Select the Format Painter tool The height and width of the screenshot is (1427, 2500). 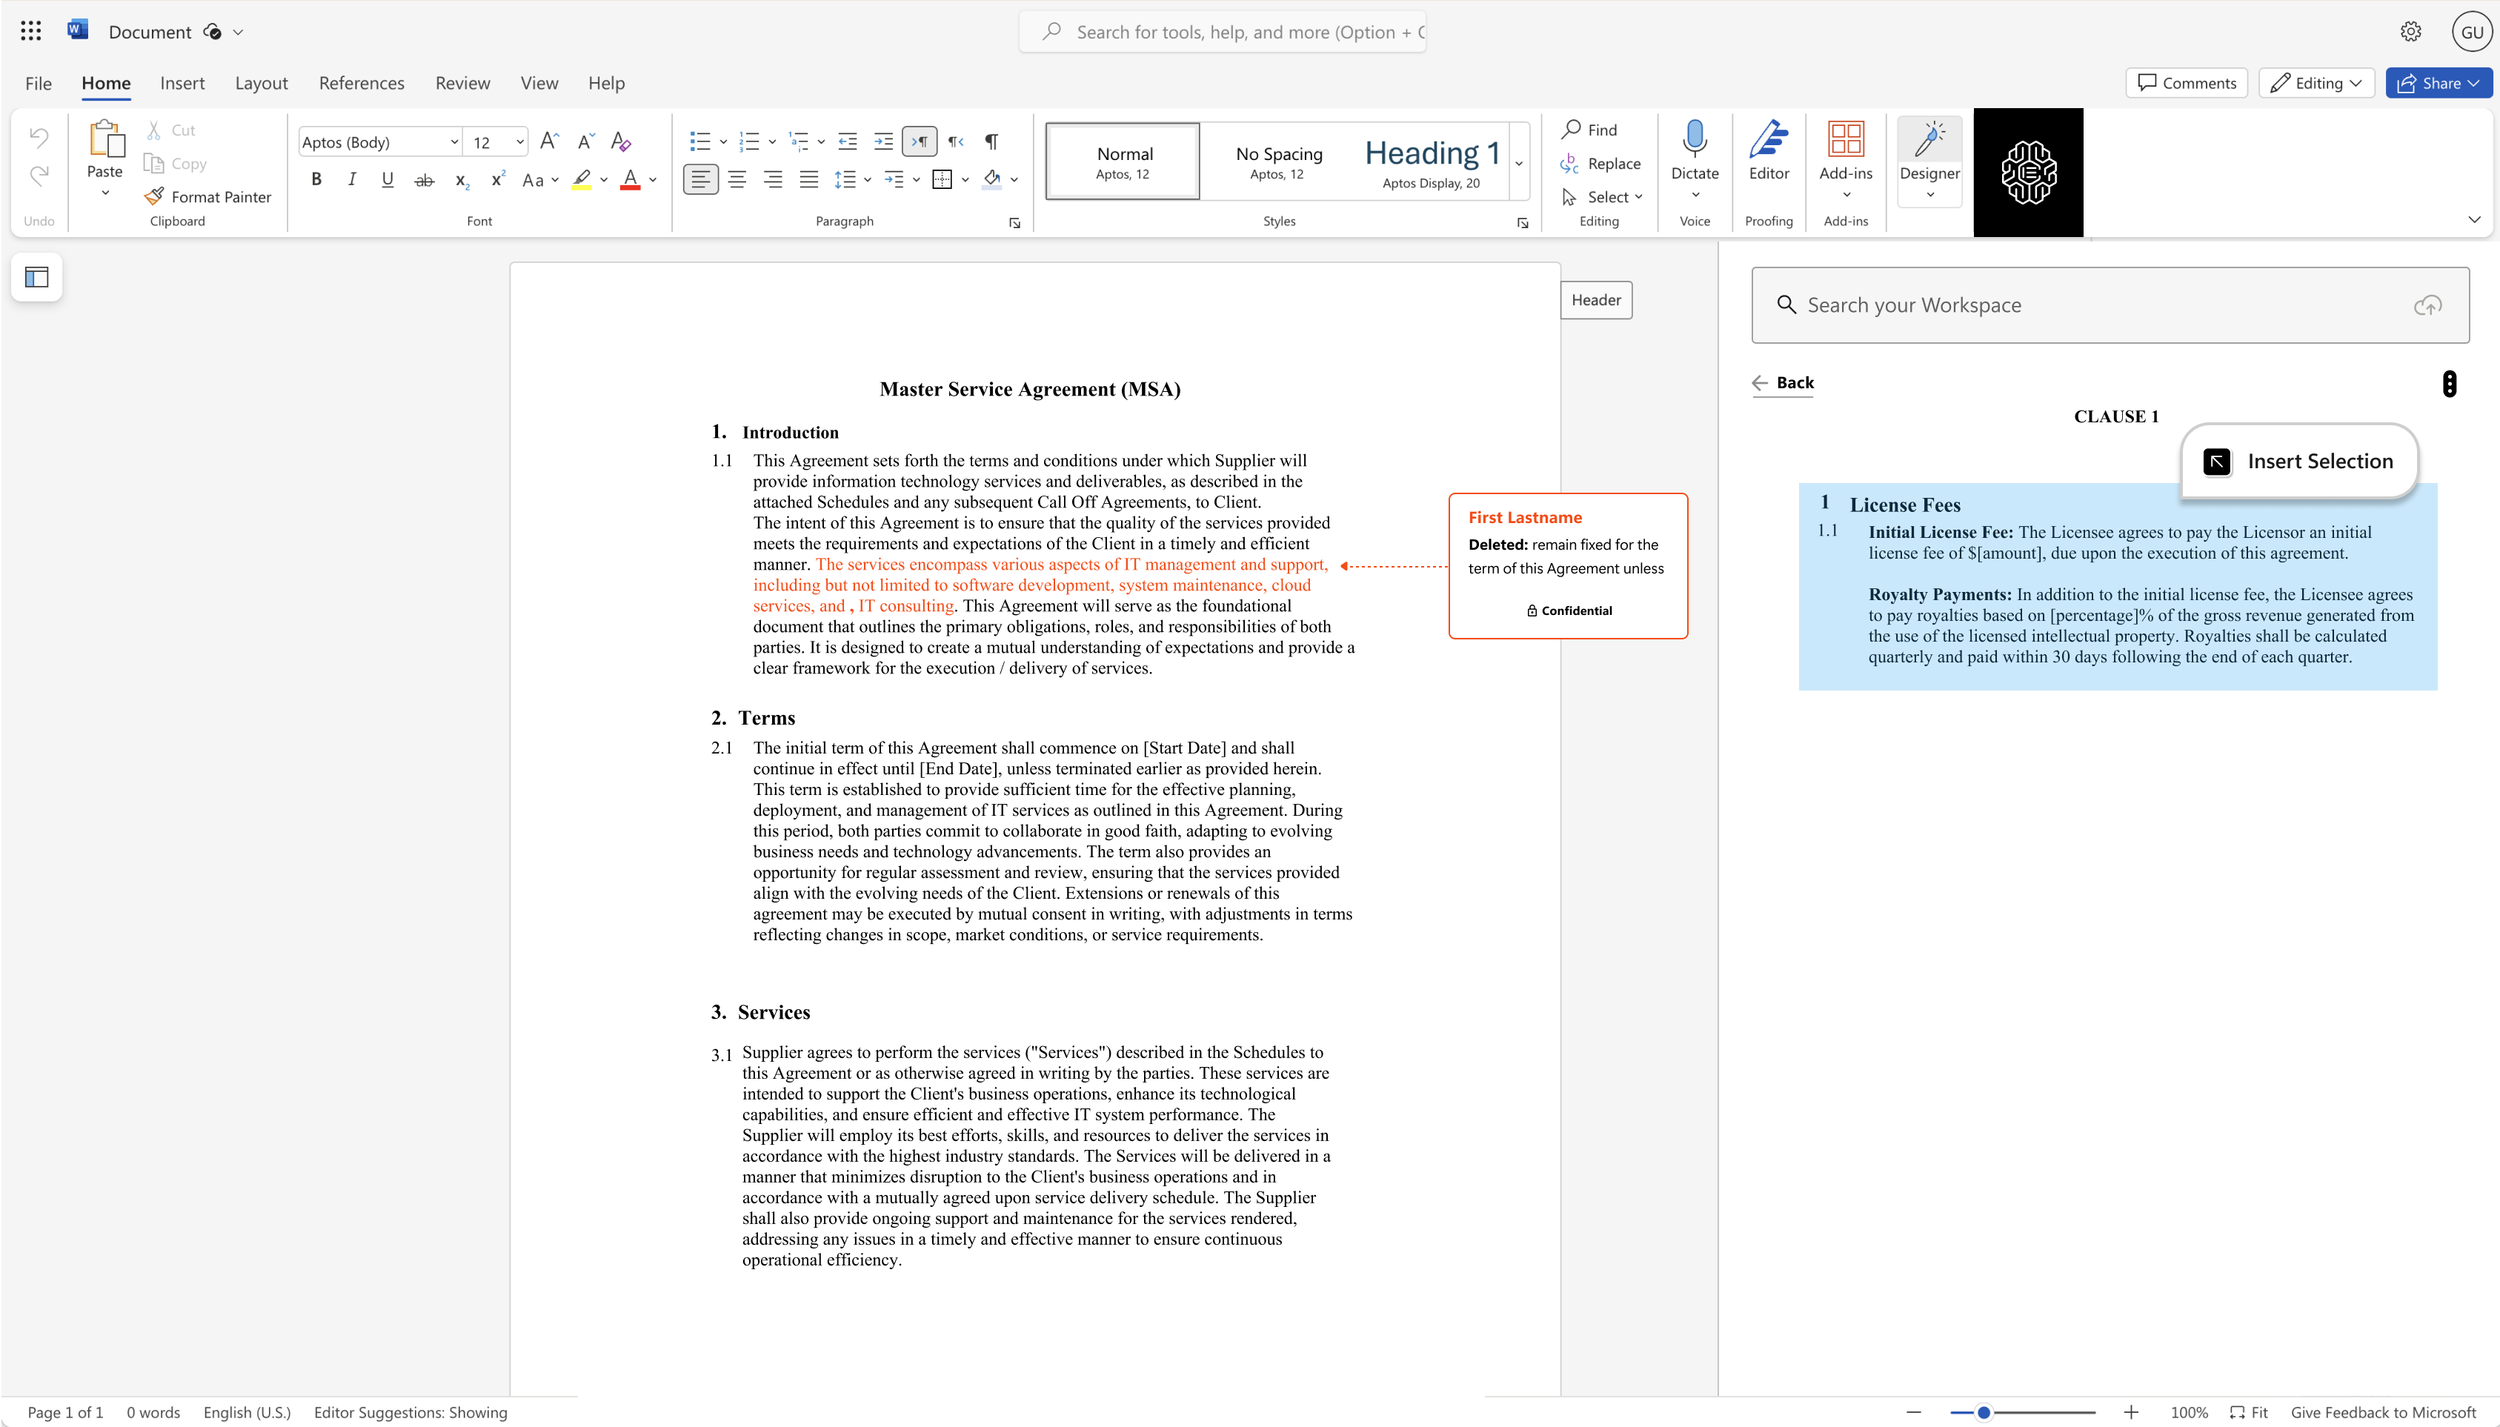pyautogui.click(x=208, y=196)
